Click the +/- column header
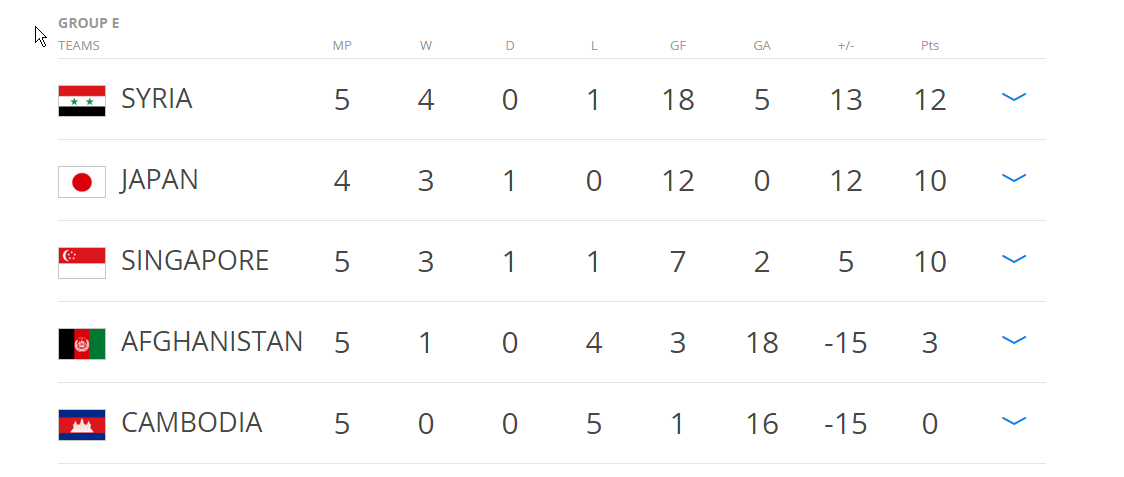This screenshot has width=1124, height=477. point(846,46)
